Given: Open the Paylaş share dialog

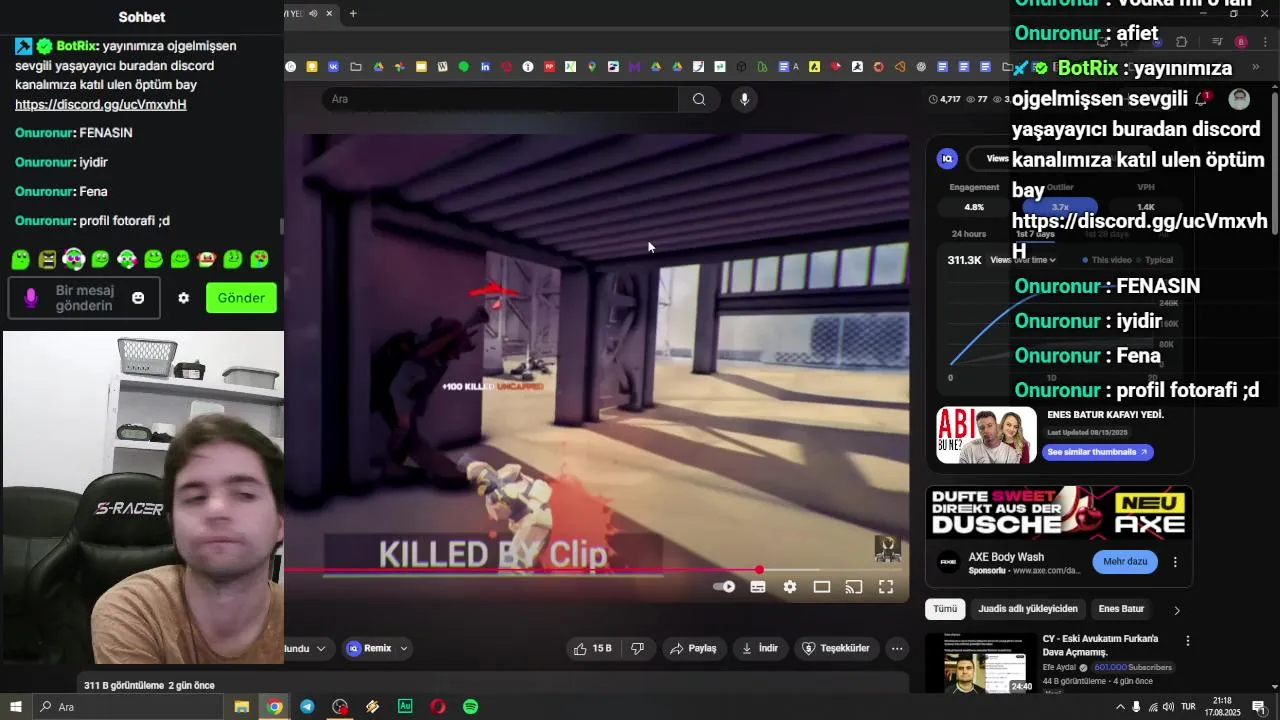Looking at the screenshot, I should (x=694, y=648).
